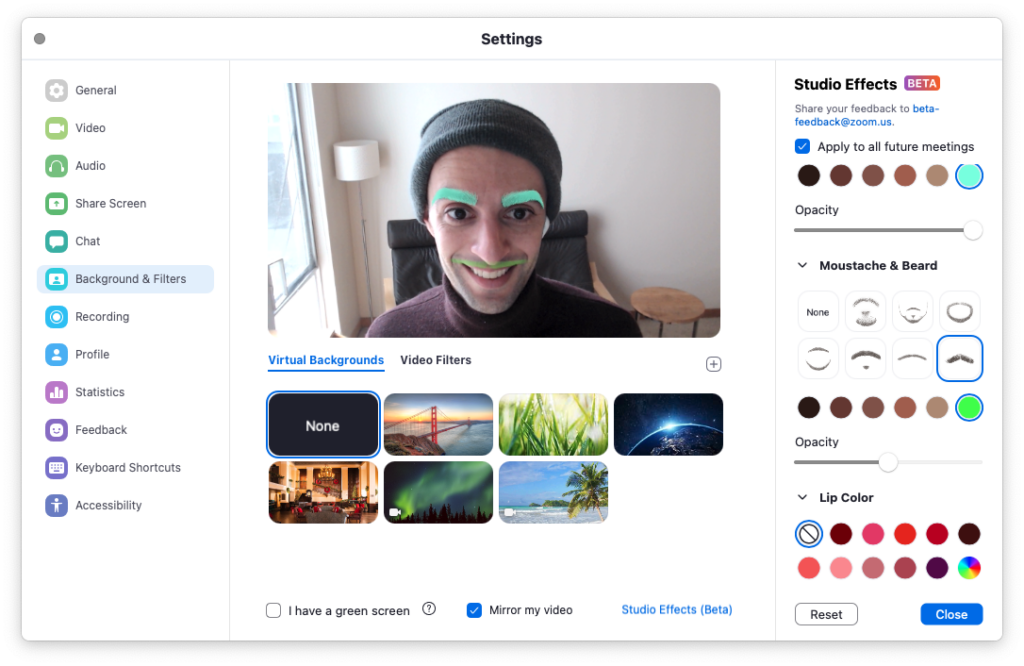This screenshot has height=666, width=1024.
Task: Switch to the Video Filters tab
Action: point(435,360)
